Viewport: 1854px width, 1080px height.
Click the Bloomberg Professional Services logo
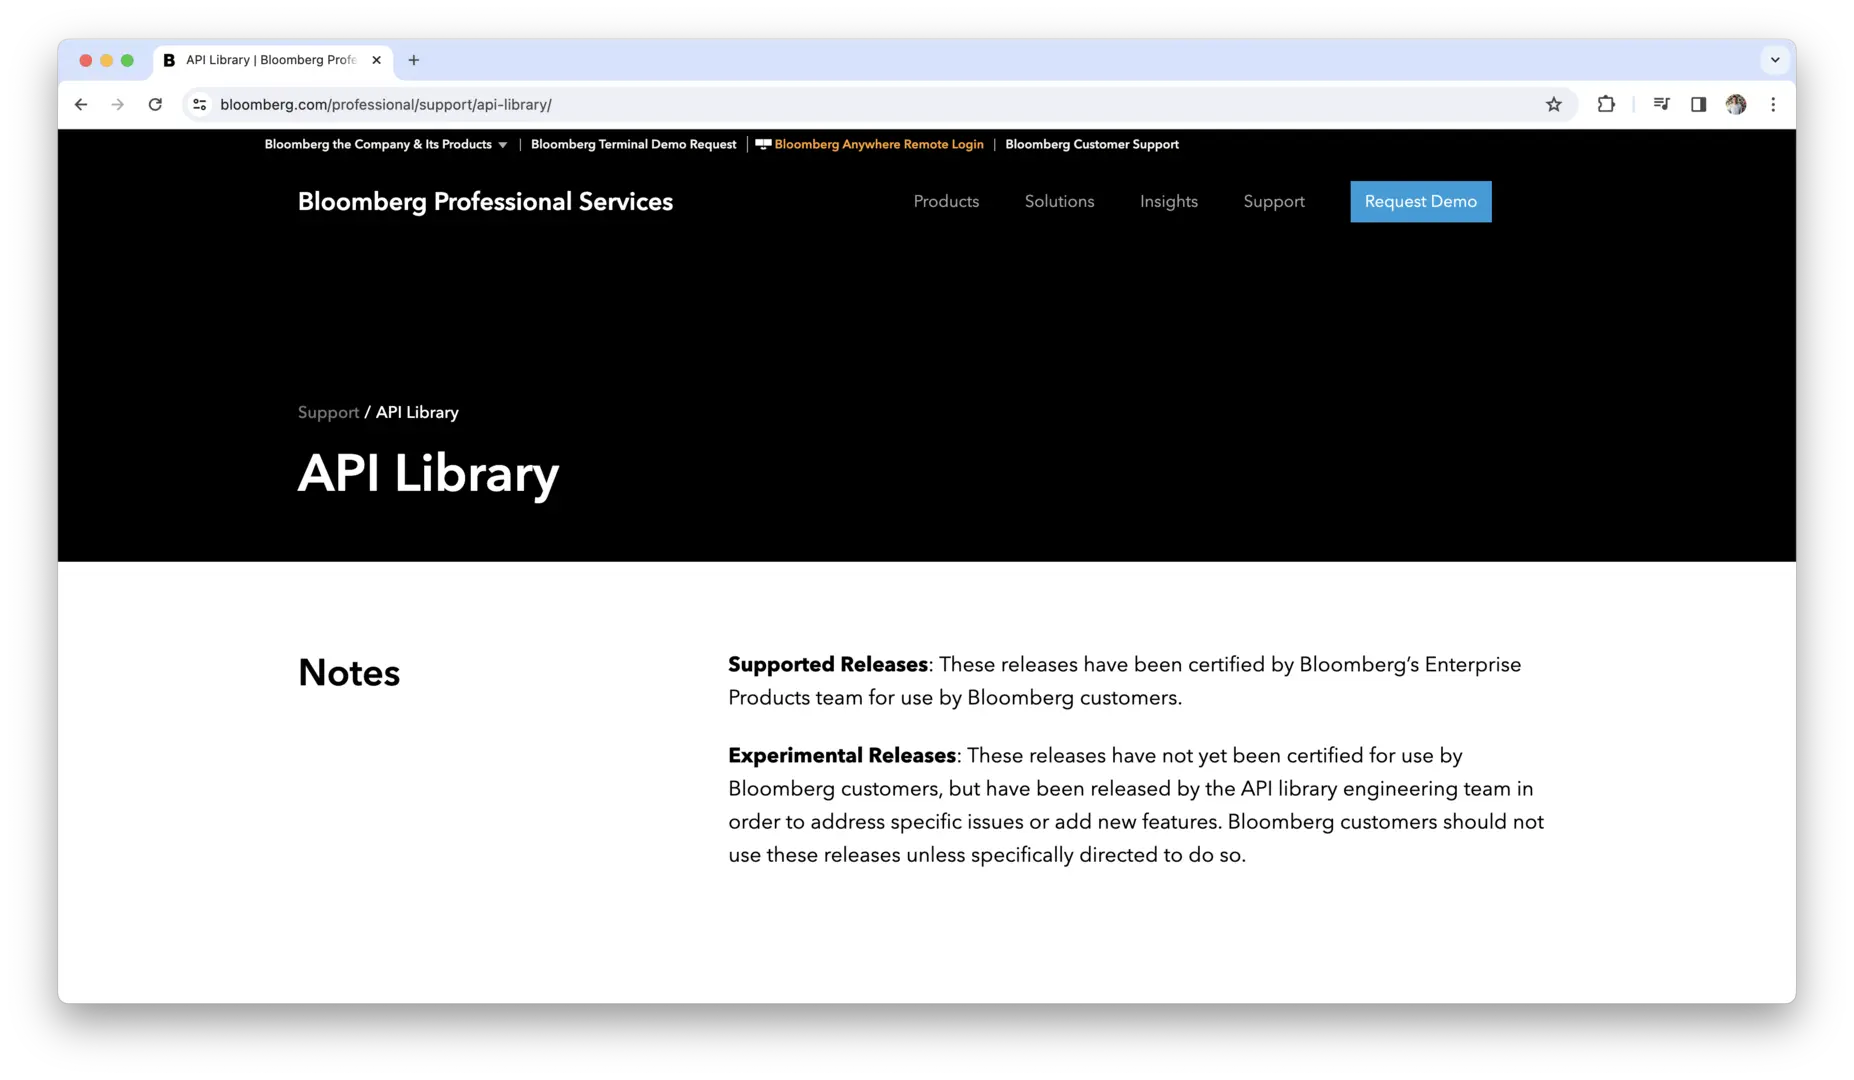point(485,202)
